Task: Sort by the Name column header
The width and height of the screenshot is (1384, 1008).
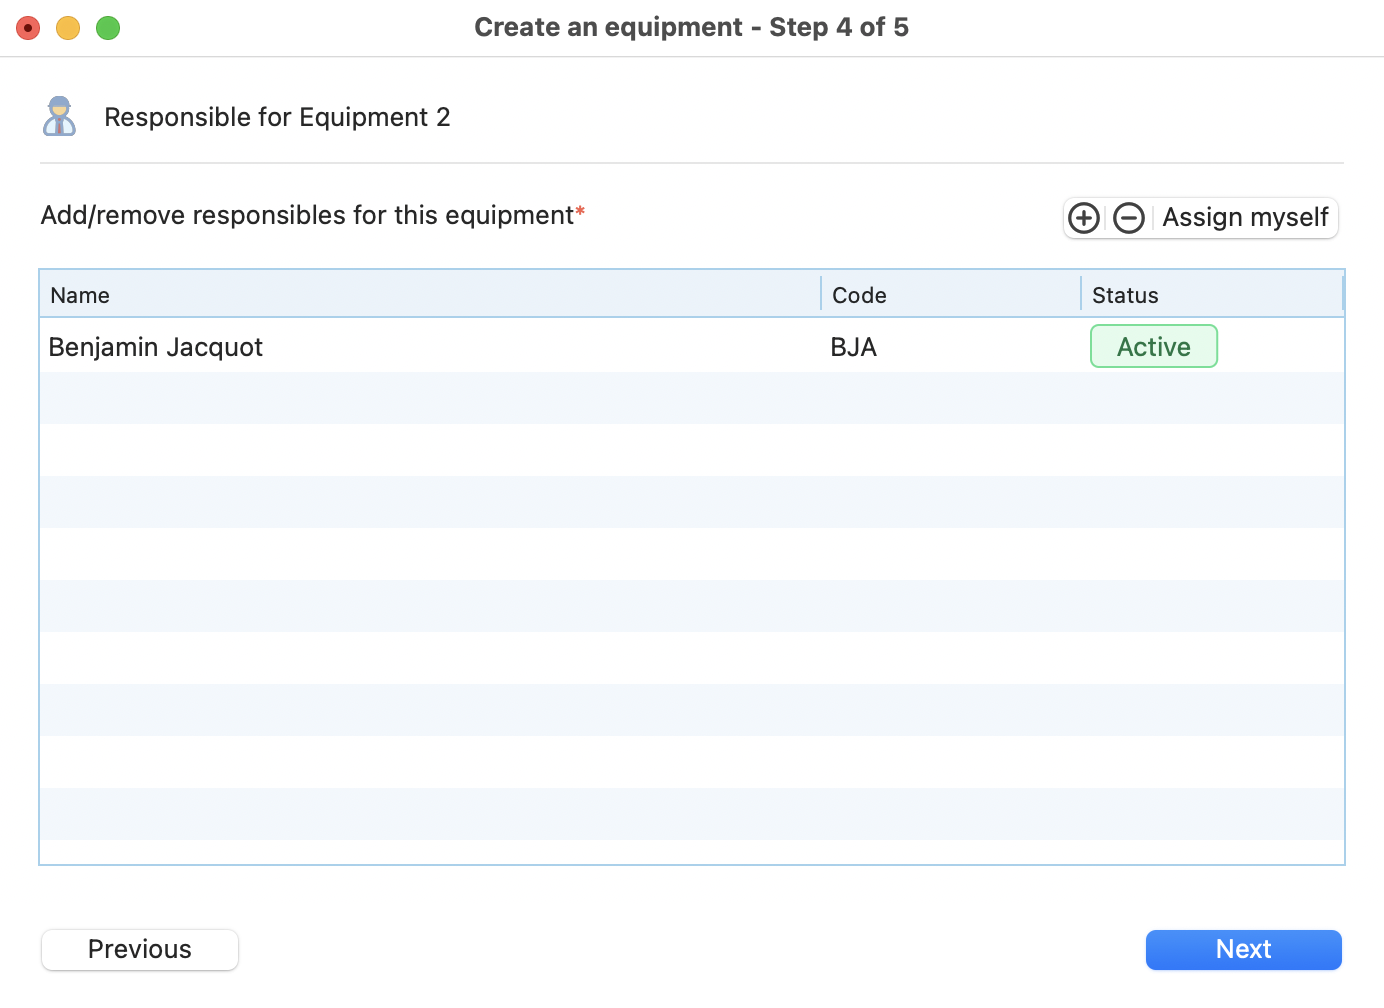Action: coord(430,295)
